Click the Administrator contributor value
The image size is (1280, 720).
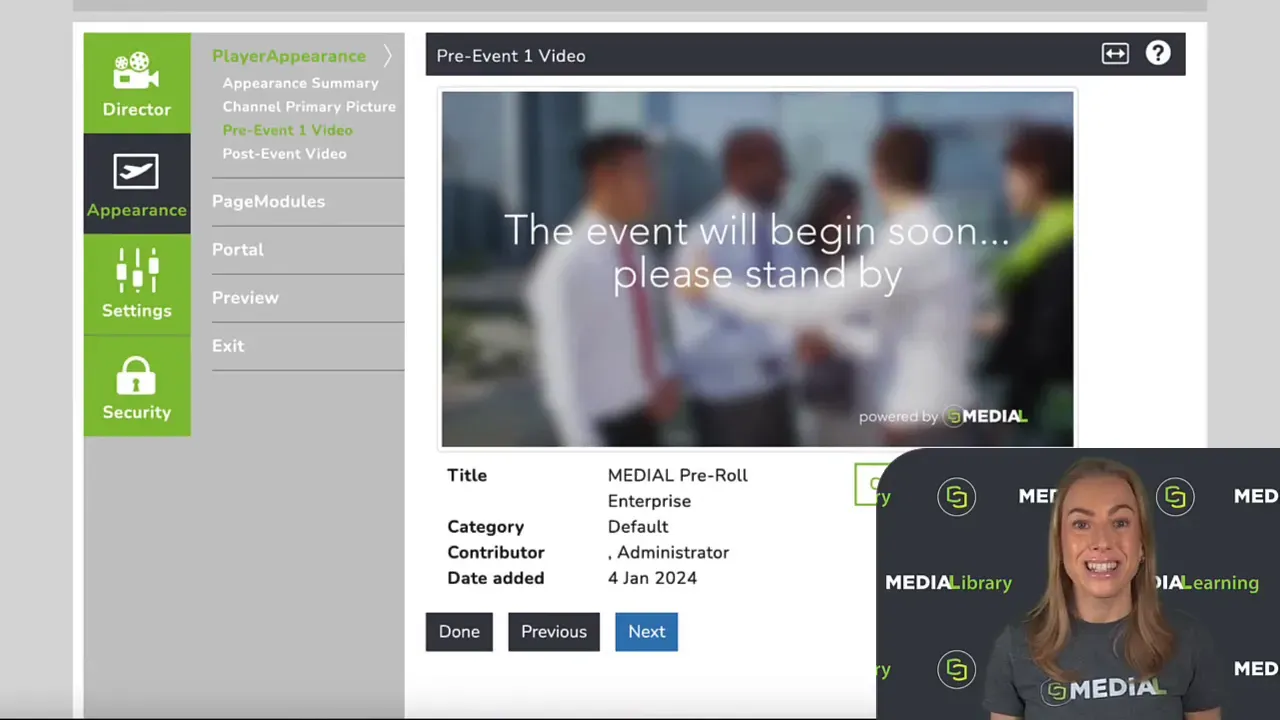(x=668, y=552)
